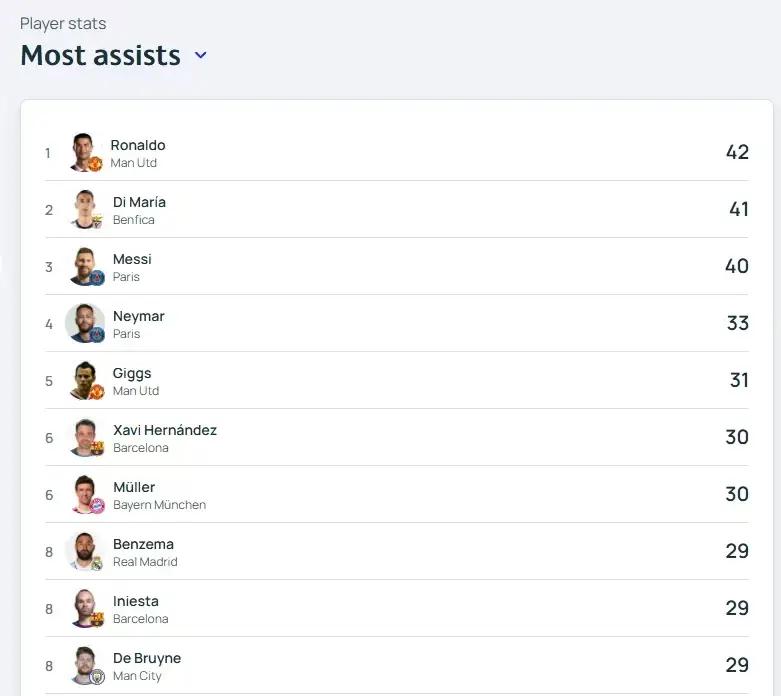Click Neymar's circular player photo
The image size is (781, 696).
click(x=85, y=323)
